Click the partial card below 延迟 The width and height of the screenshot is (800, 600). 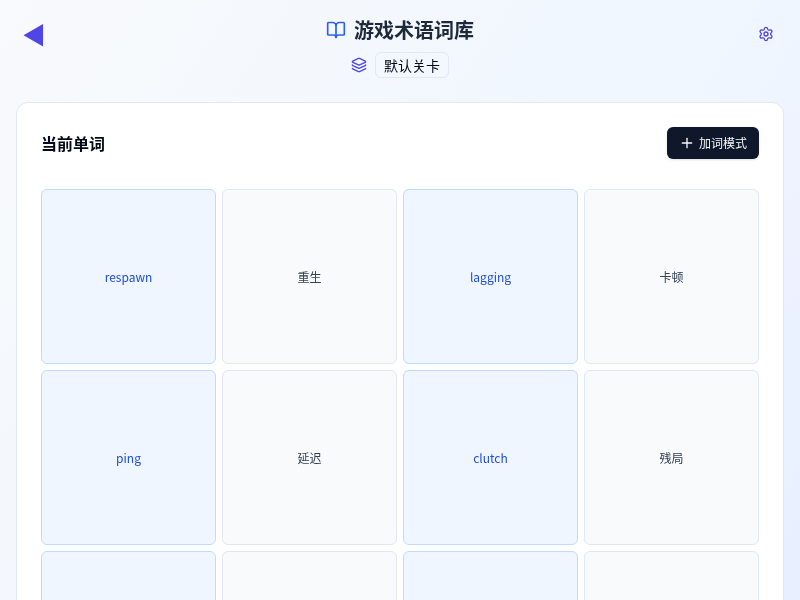(309, 576)
